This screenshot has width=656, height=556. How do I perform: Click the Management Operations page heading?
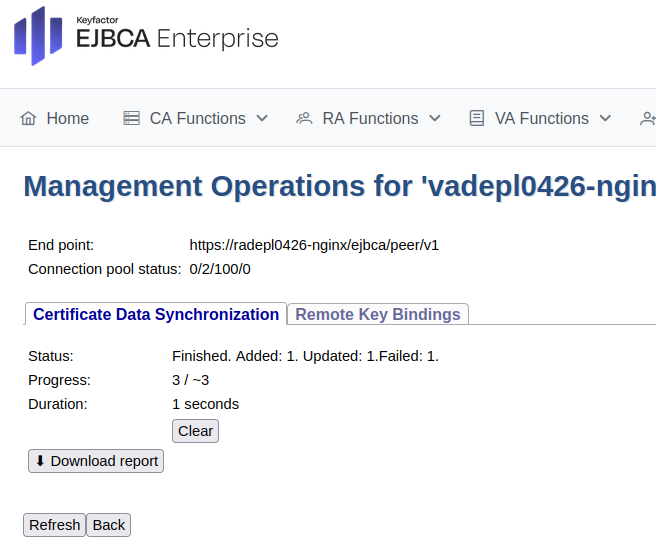[x=340, y=186]
